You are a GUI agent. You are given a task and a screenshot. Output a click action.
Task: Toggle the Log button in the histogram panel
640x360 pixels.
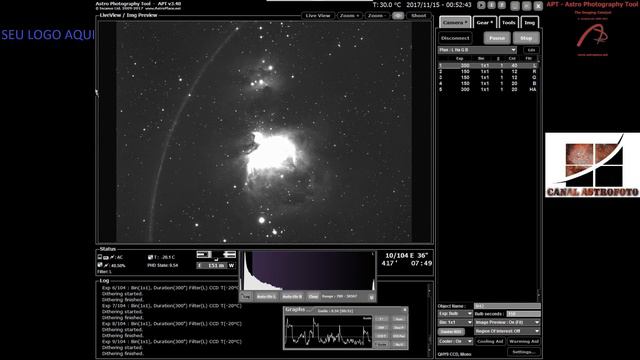tap(246, 296)
